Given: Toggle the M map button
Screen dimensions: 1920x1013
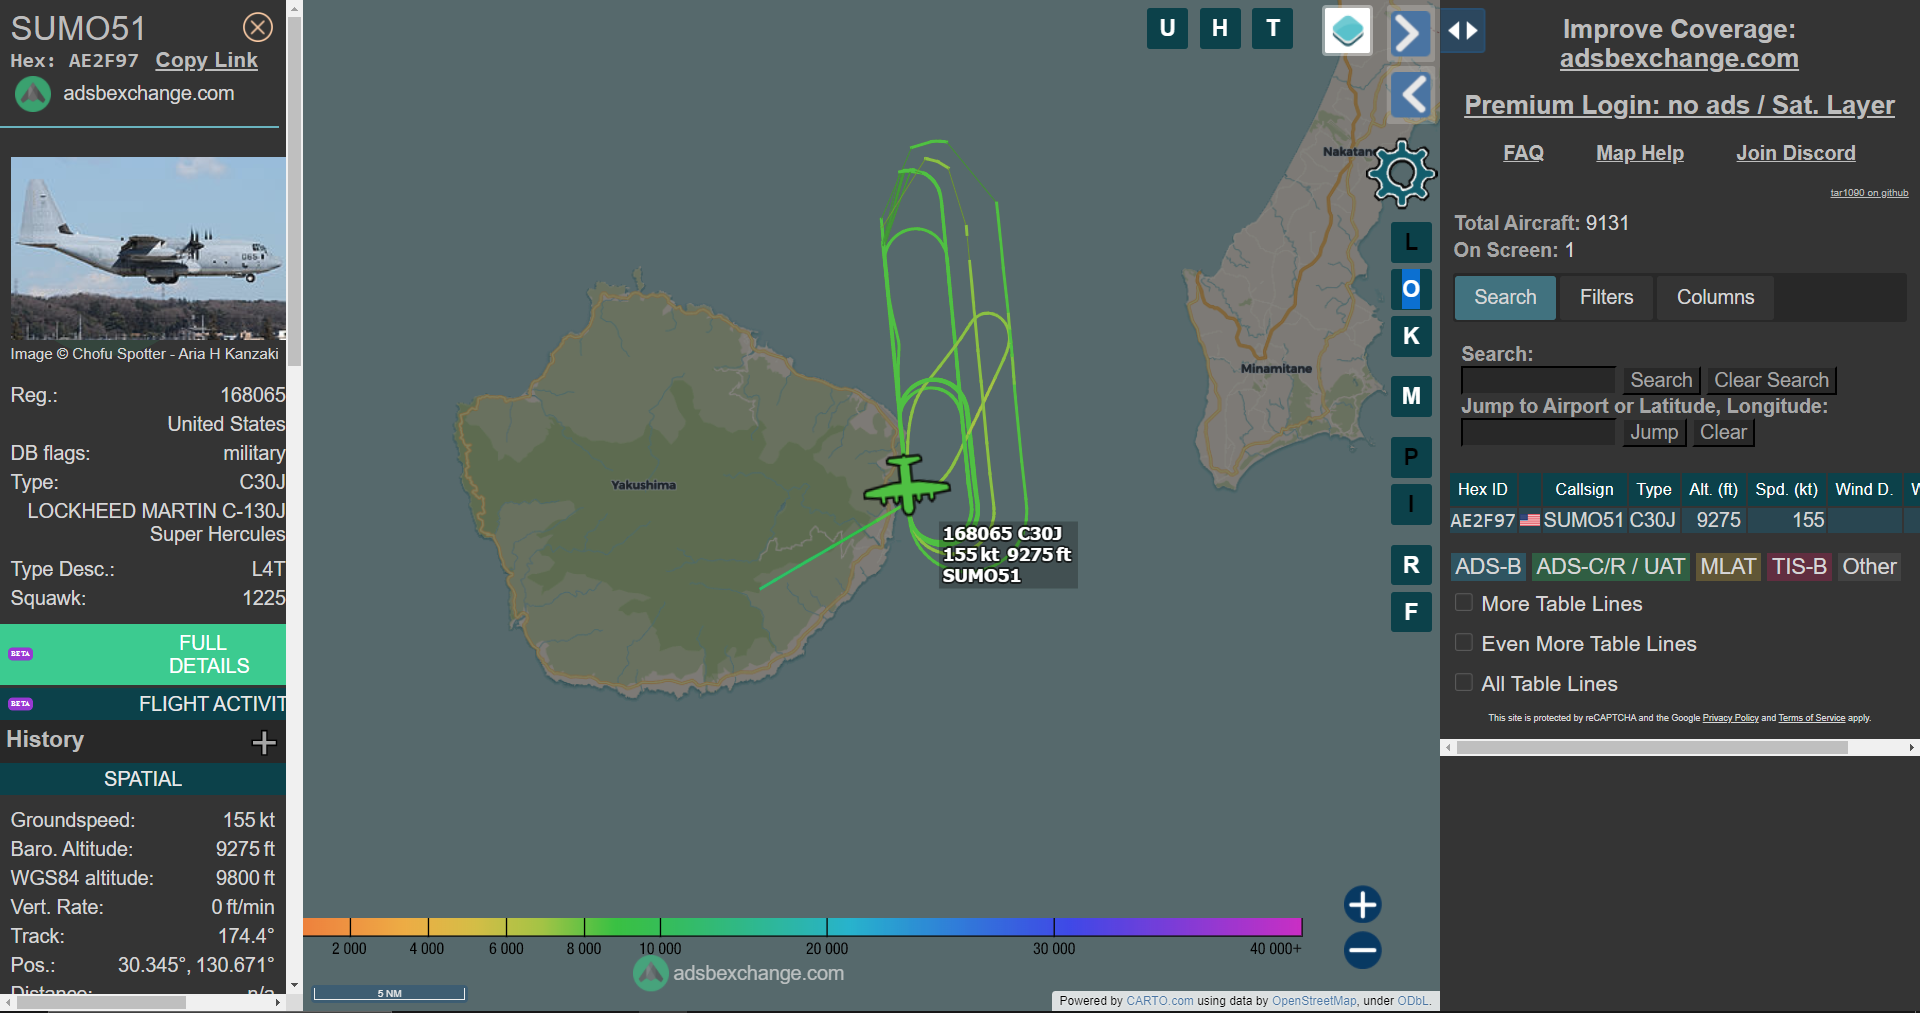Looking at the screenshot, I should (1411, 396).
